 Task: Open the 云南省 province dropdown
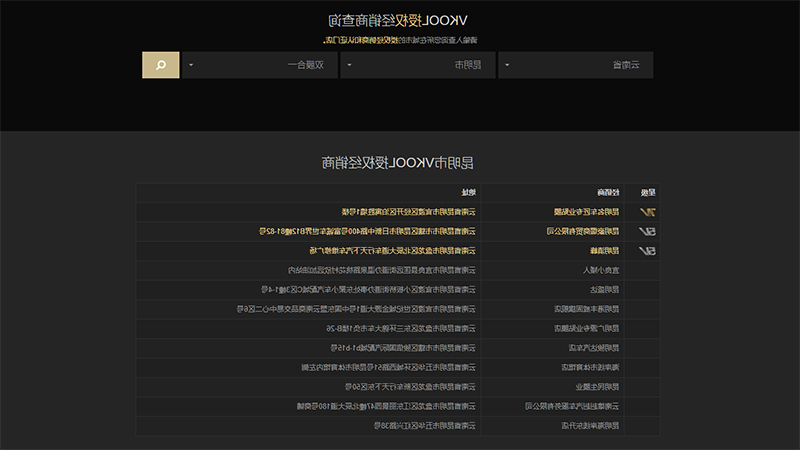(x=576, y=65)
